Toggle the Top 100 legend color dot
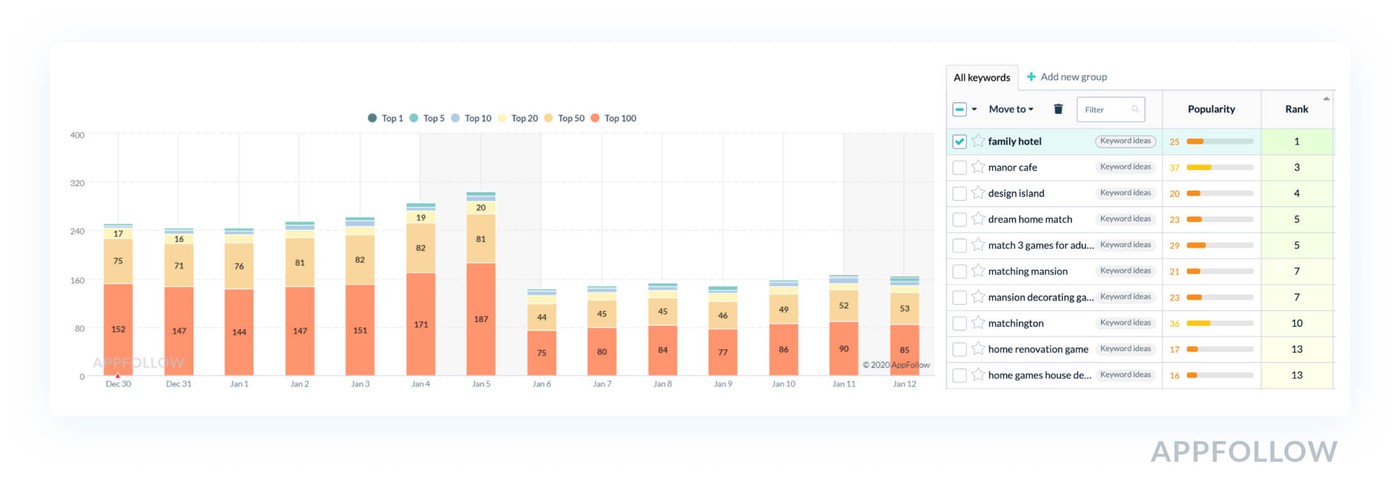Viewport: 1400px width, 487px height. (x=596, y=118)
